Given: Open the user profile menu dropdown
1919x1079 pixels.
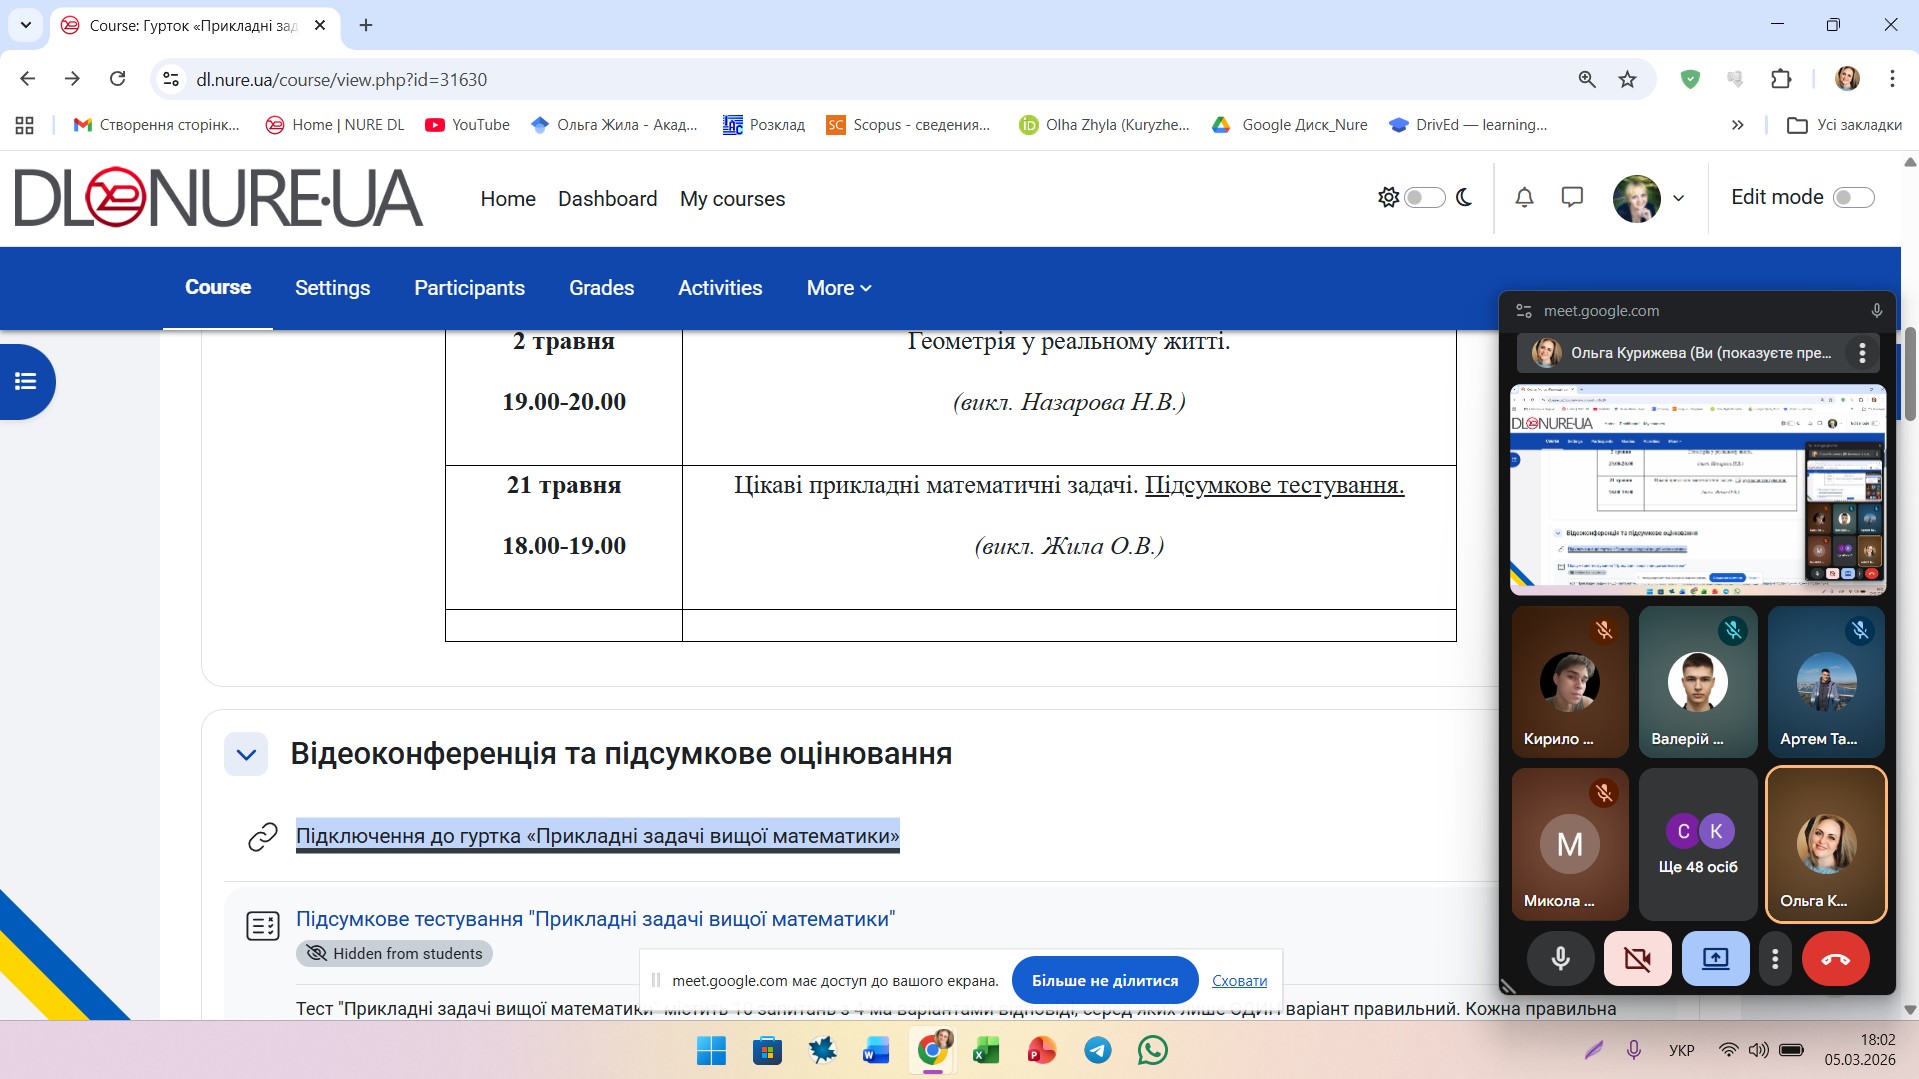Looking at the screenshot, I should point(1649,198).
